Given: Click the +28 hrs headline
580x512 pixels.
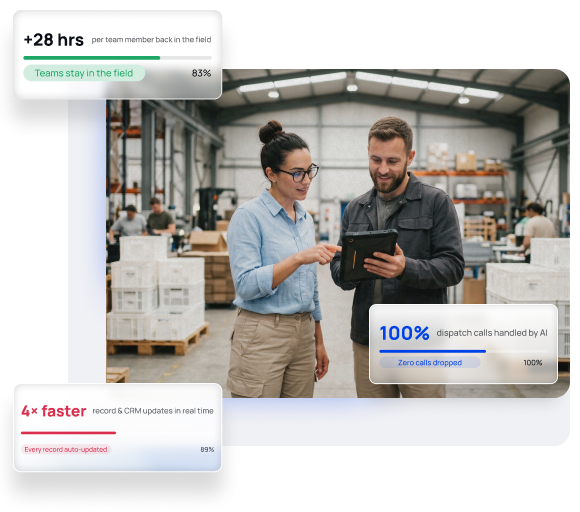Looking at the screenshot, I should (x=54, y=40).
